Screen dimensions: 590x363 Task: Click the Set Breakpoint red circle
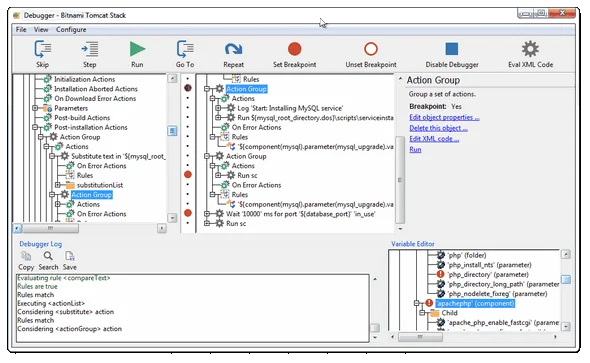click(295, 49)
